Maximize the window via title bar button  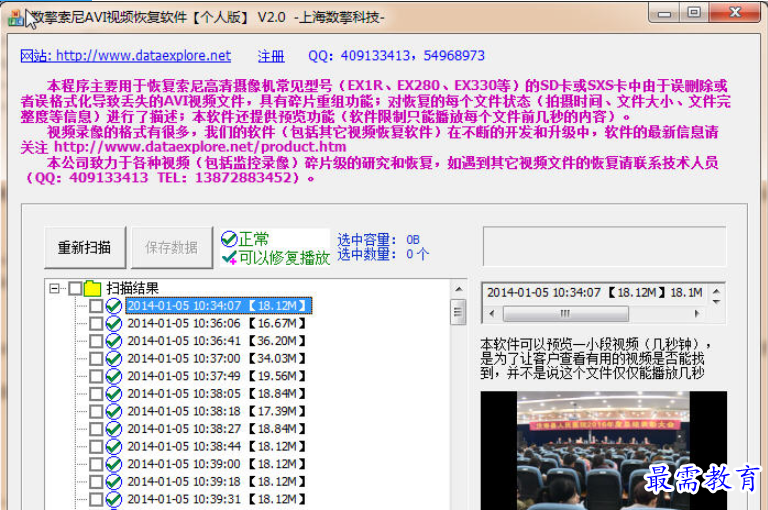click(694, 12)
